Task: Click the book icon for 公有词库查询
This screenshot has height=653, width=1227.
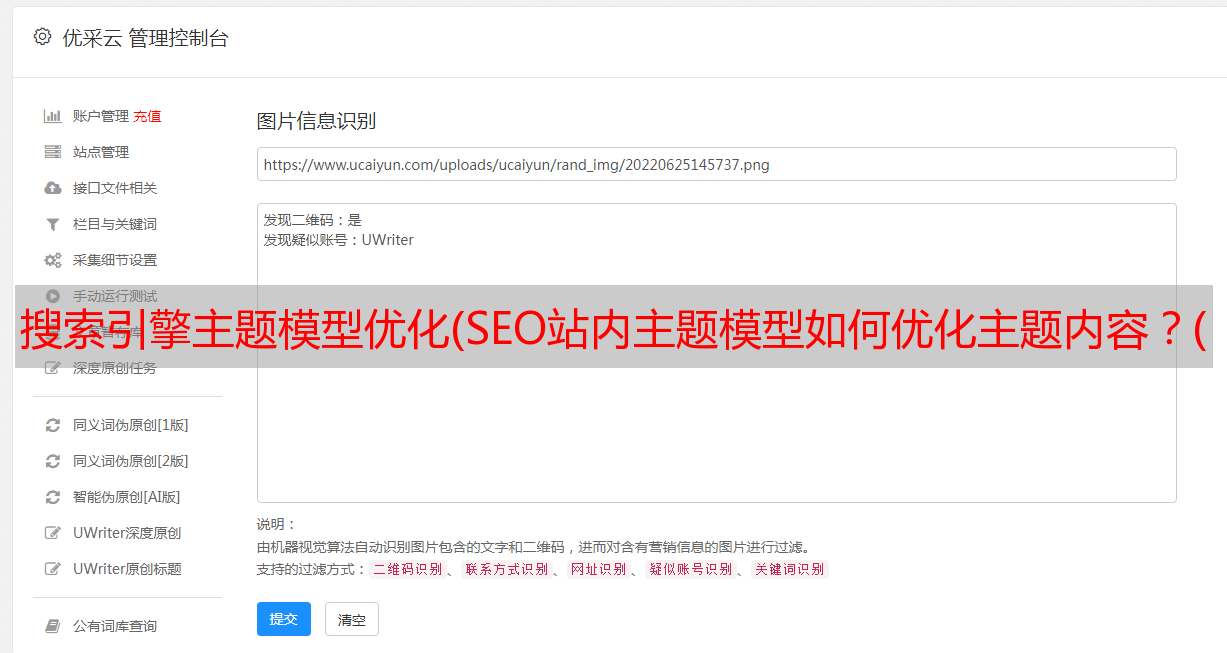Action: 53,626
